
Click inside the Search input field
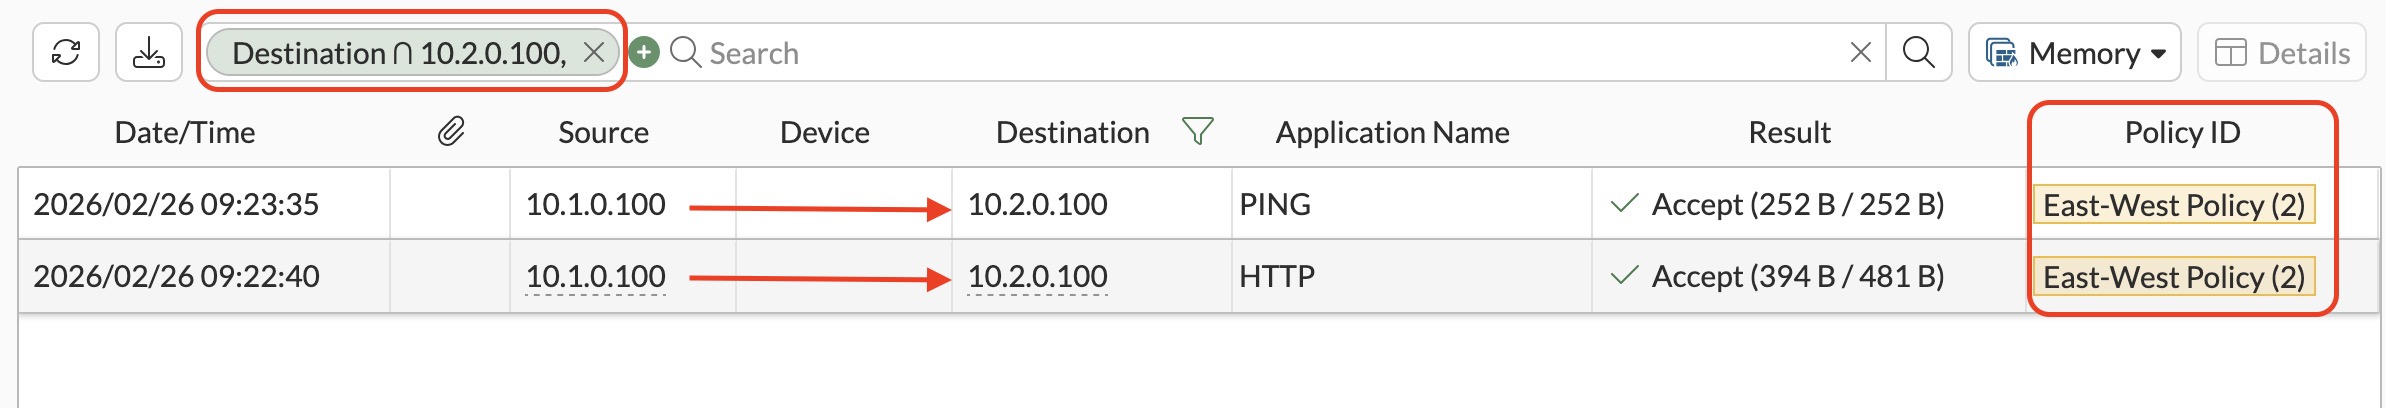coord(1270,52)
